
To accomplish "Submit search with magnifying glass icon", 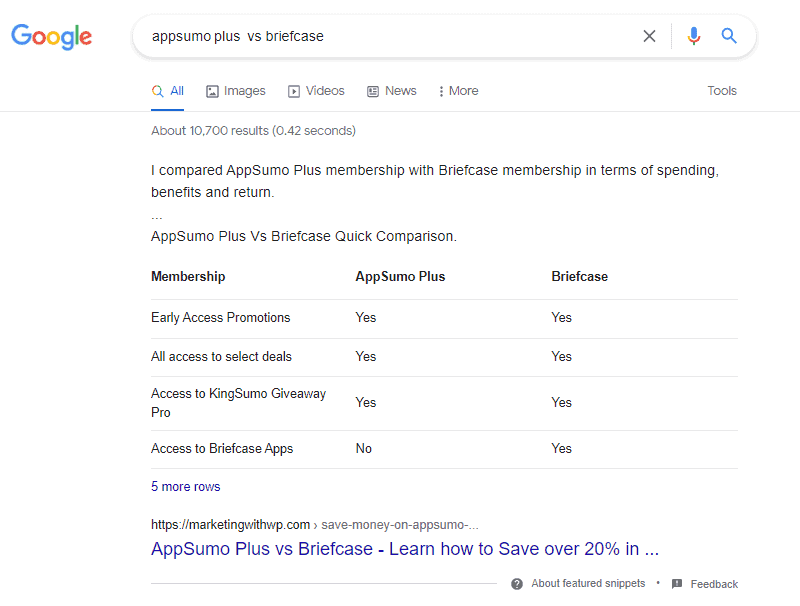I will tap(729, 36).
